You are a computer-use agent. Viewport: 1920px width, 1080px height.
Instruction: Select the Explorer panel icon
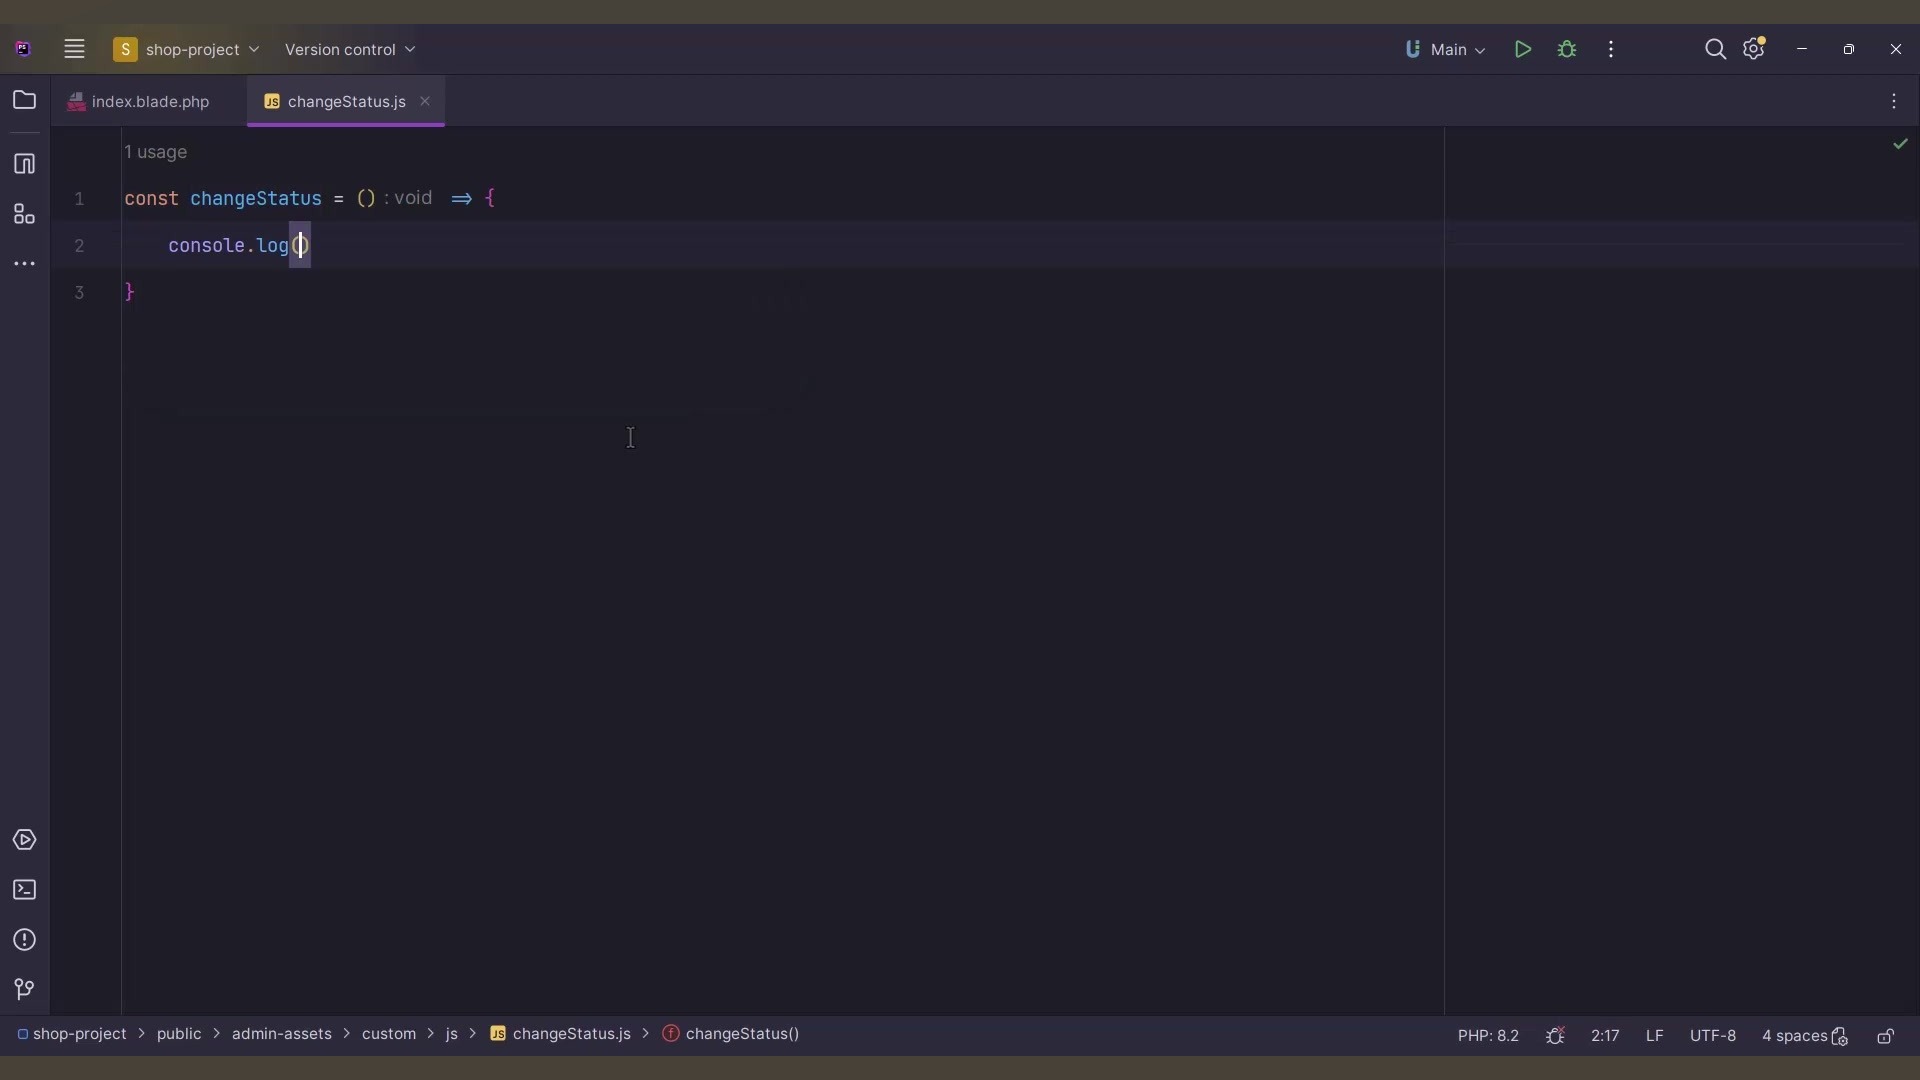[x=25, y=100]
